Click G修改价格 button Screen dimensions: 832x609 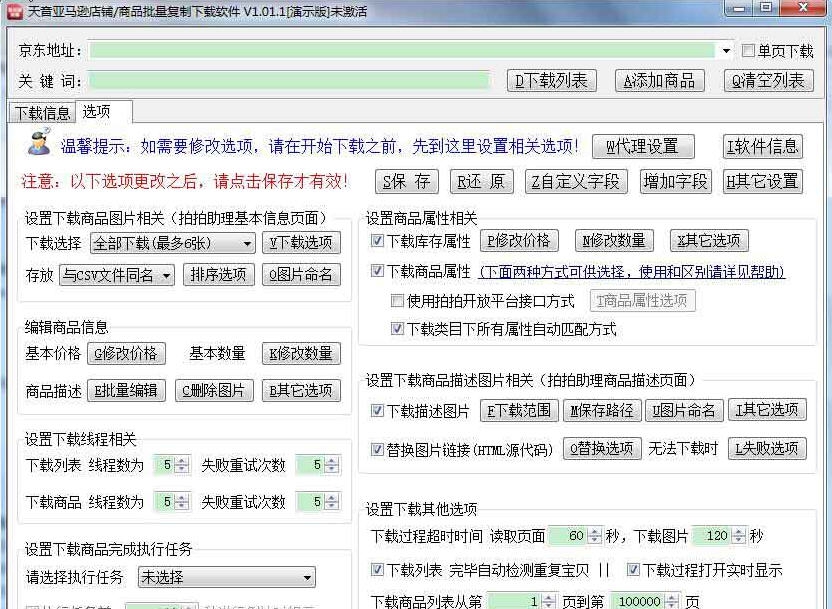tap(126, 353)
